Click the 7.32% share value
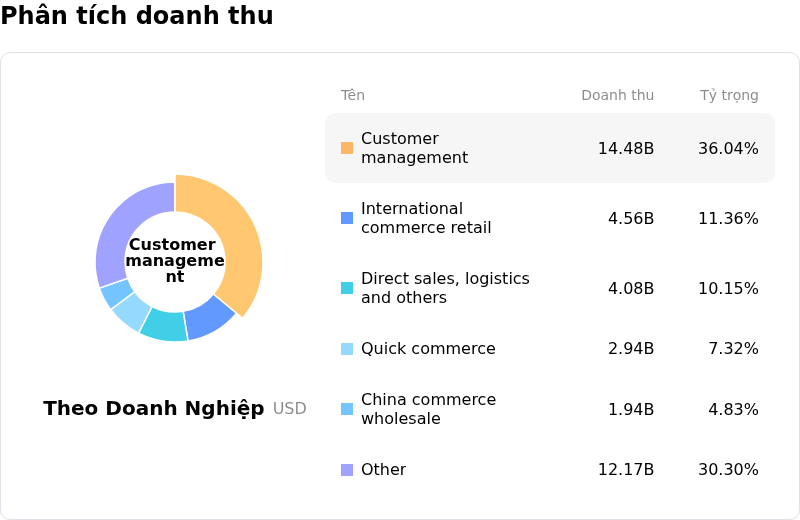800x520 pixels. [733, 349]
